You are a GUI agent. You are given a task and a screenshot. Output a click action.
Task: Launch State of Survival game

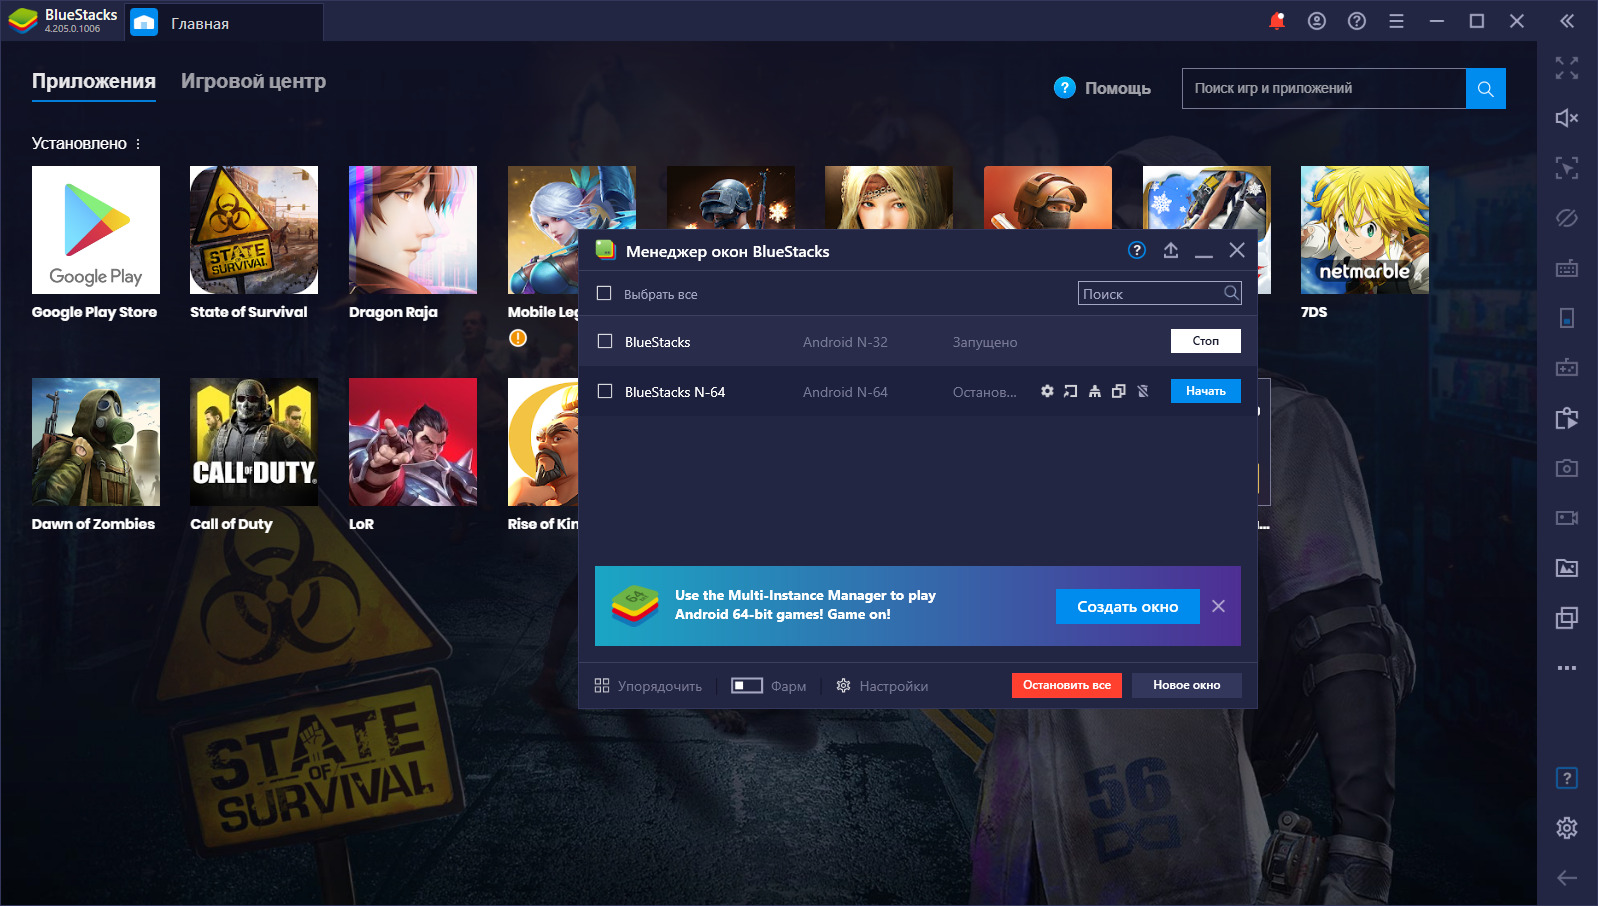(254, 230)
